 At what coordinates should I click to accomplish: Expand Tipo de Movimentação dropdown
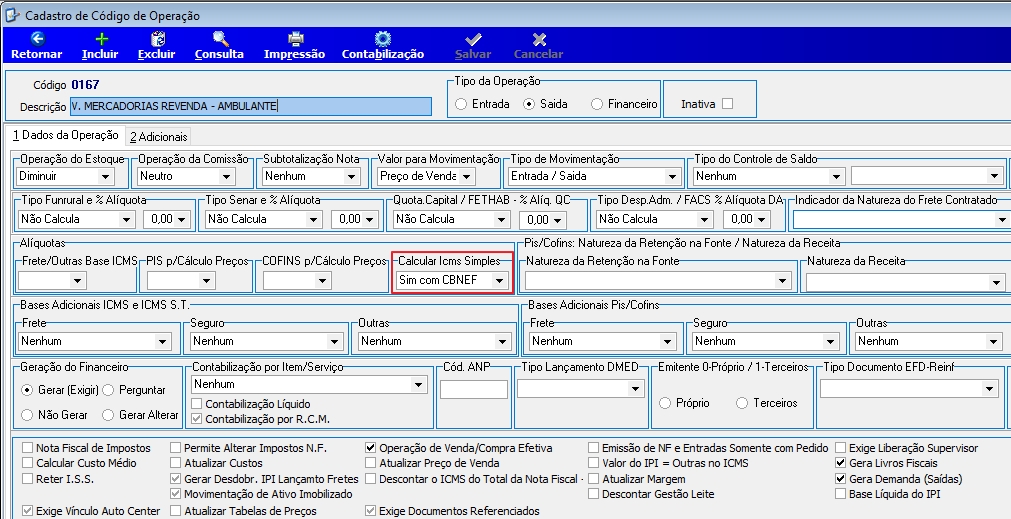[x=672, y=176]
